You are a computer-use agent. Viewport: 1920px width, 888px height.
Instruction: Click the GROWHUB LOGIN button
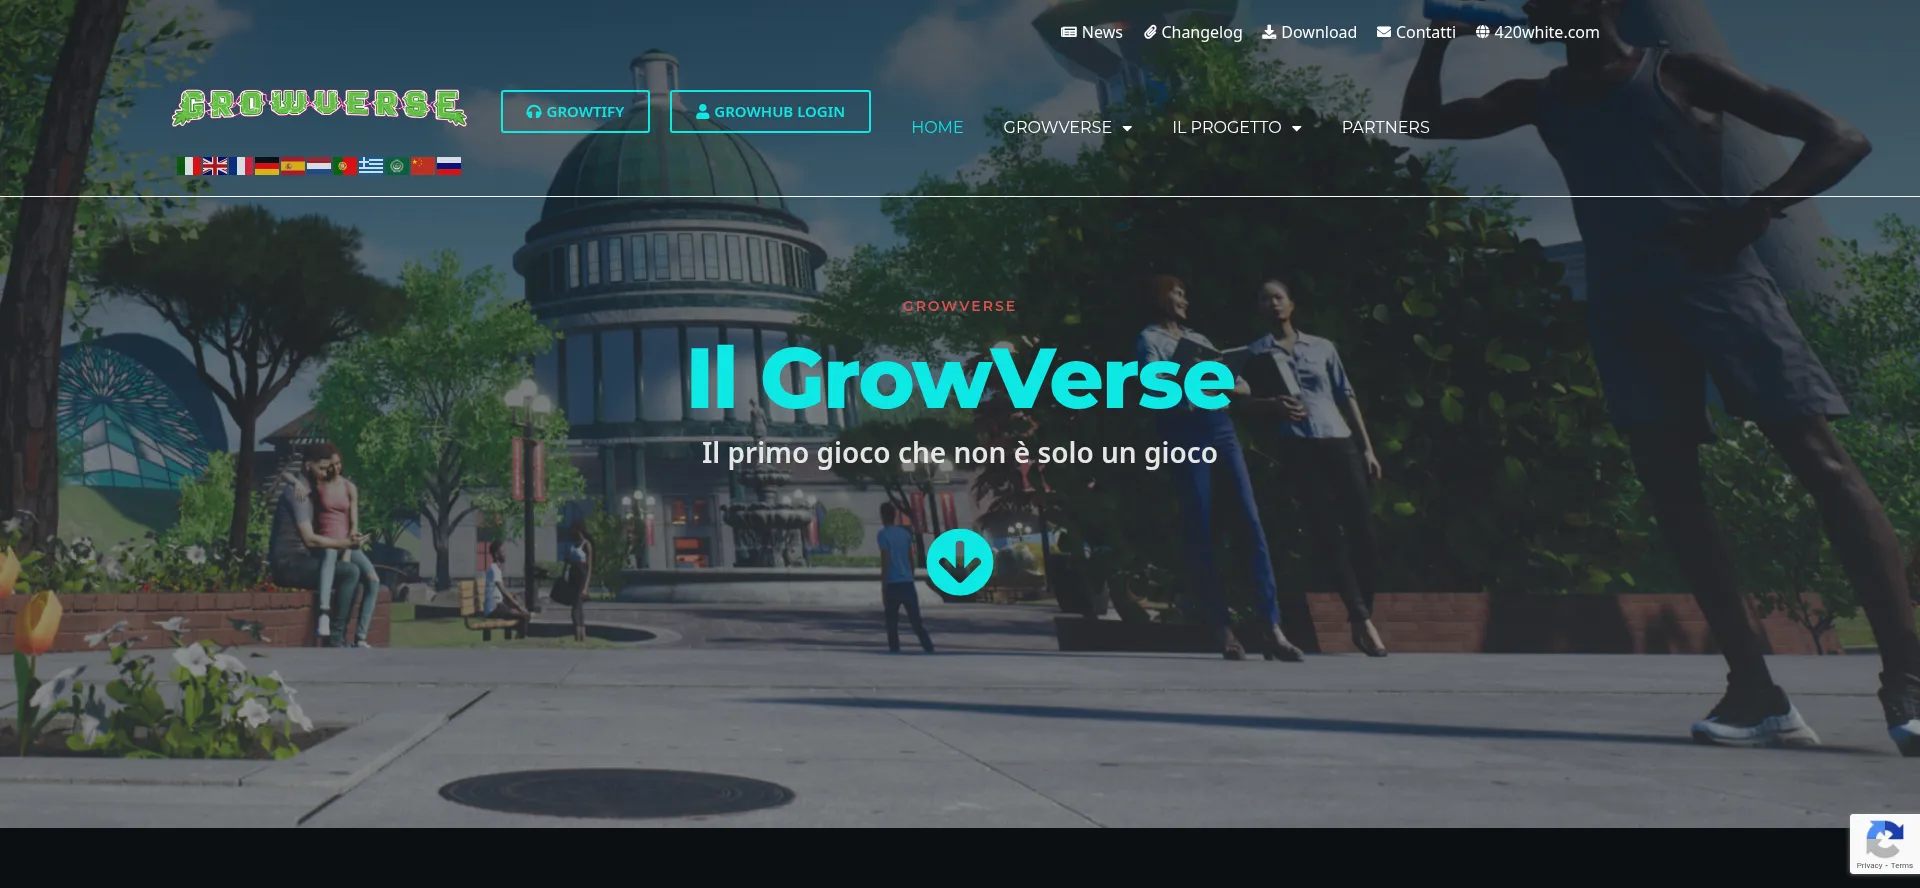click(x=770, y=112)
